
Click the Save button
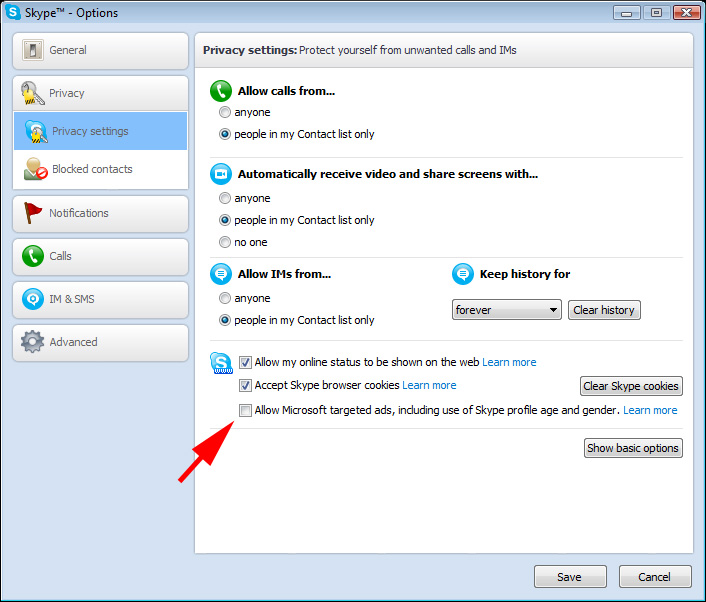coord(570,577)
